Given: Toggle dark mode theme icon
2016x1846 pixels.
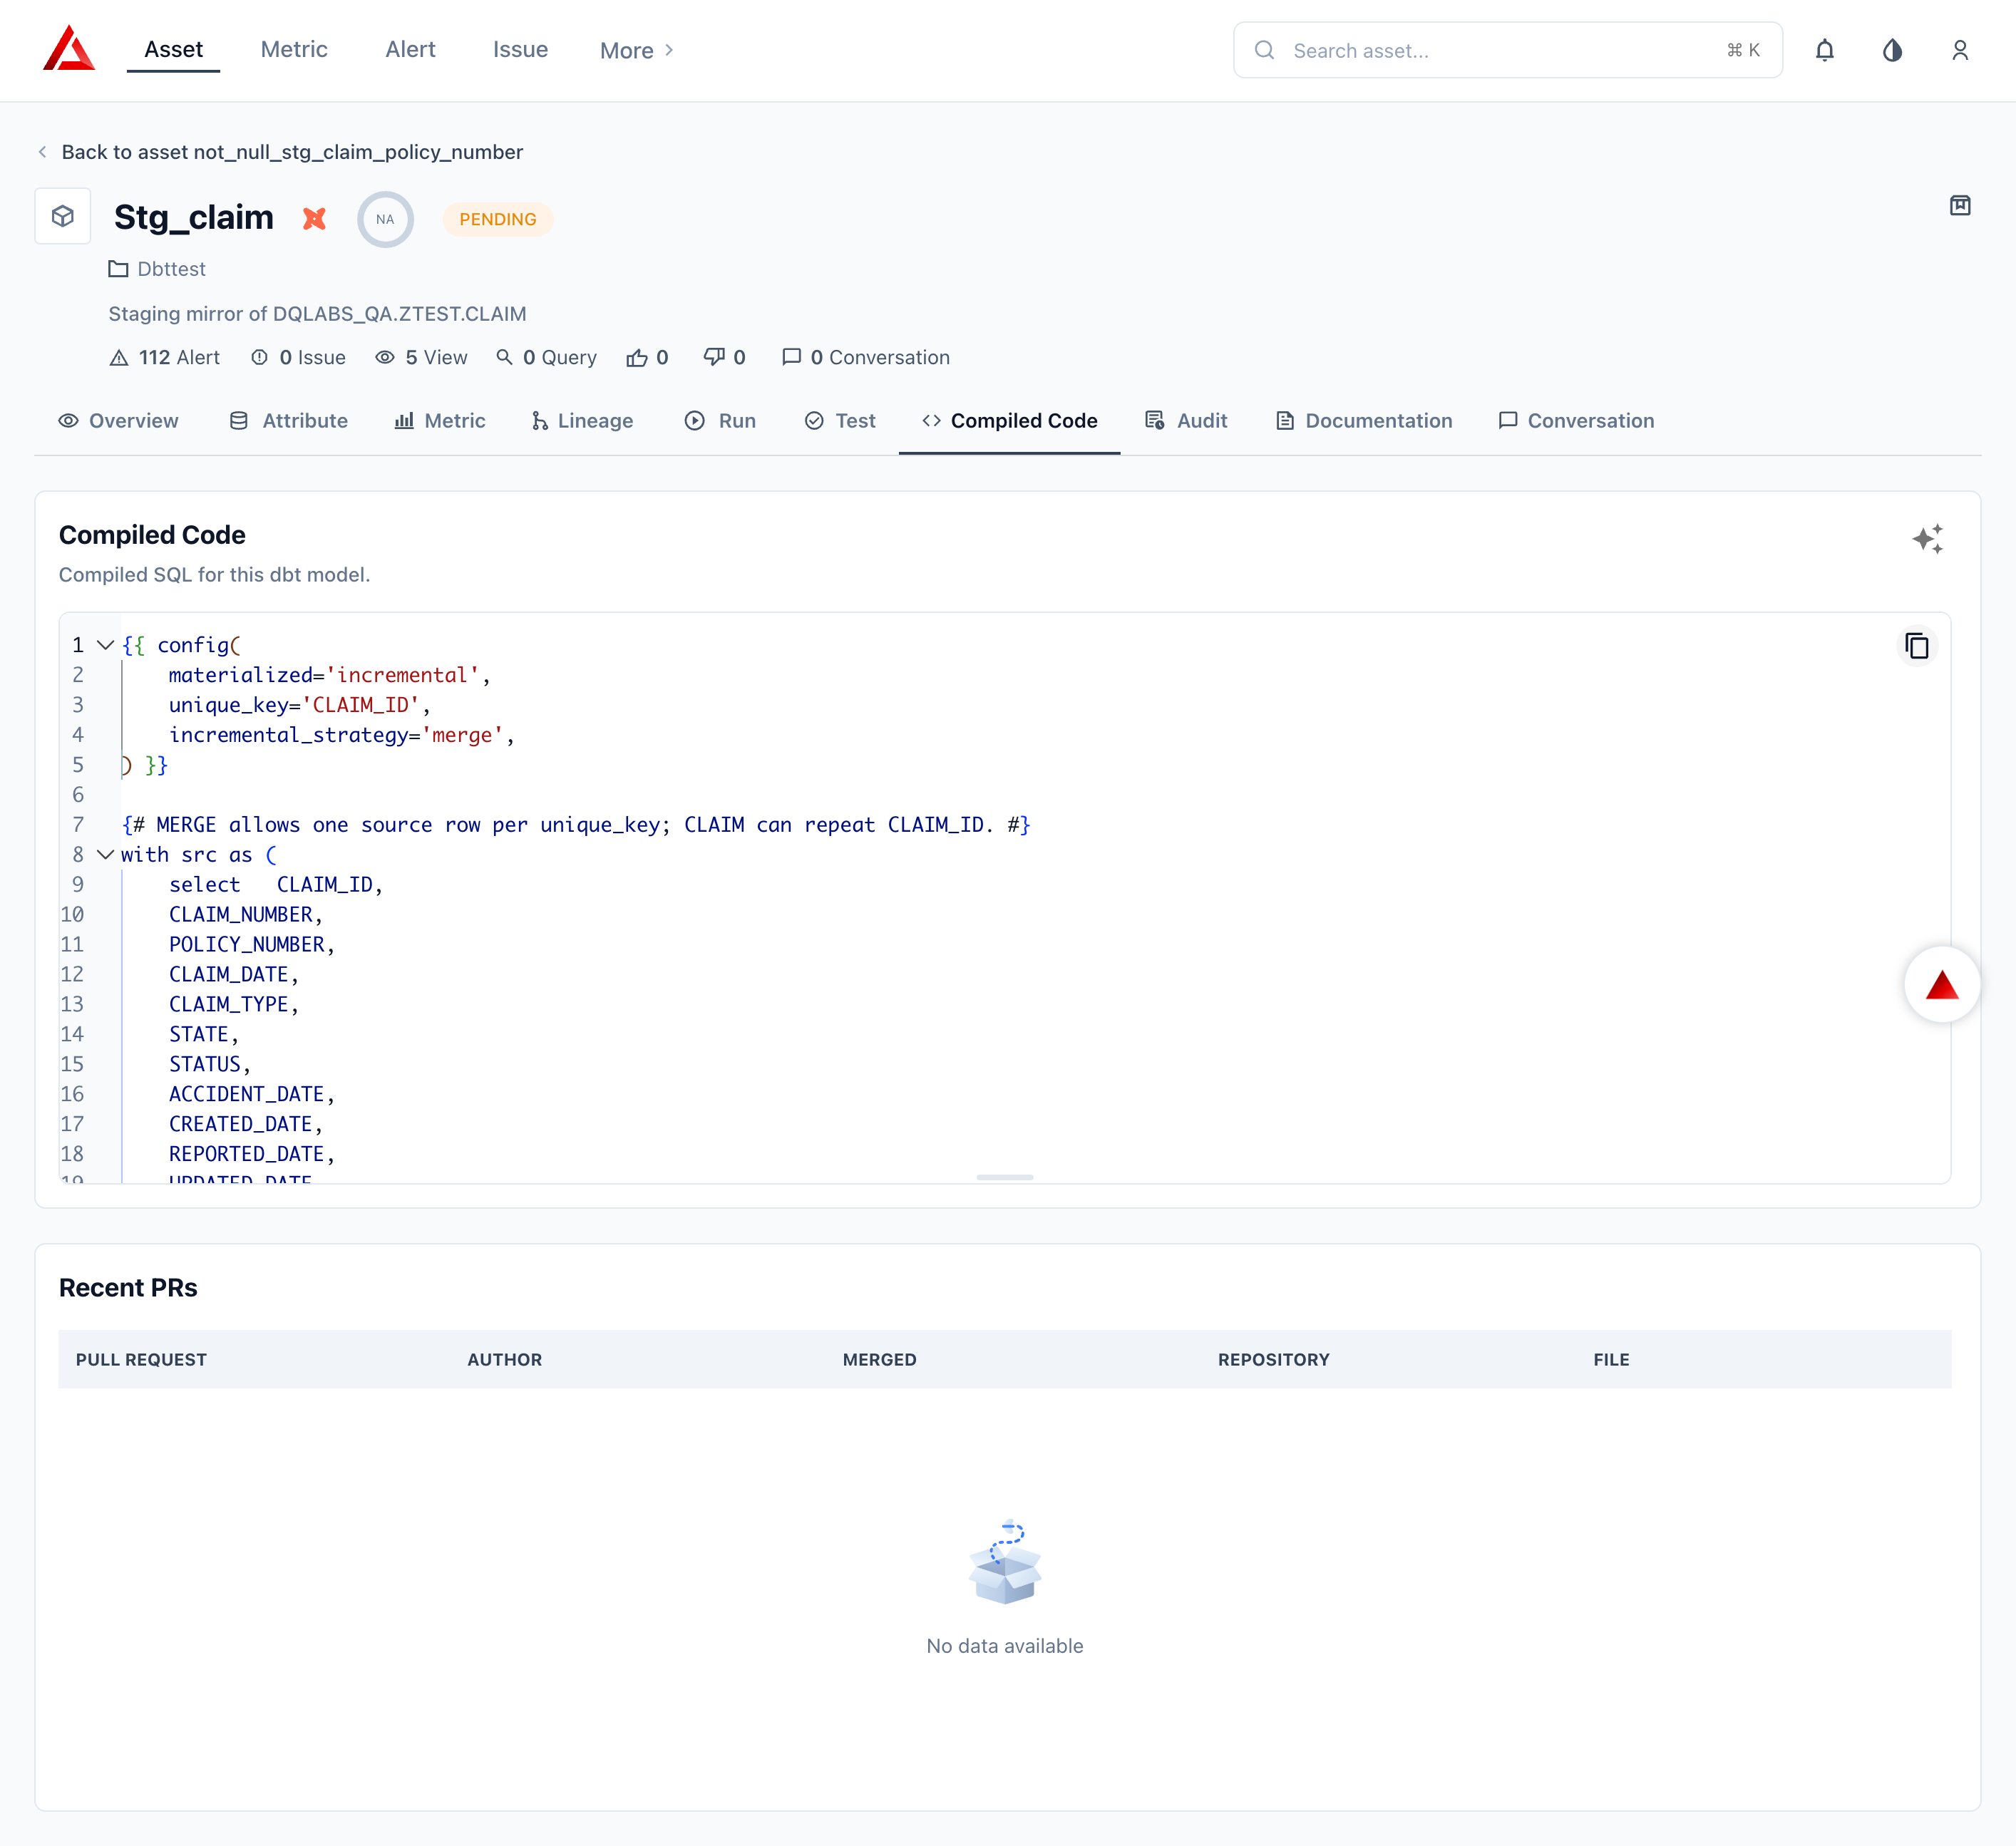Looking at the screenshot, I should coord(1892,50).
